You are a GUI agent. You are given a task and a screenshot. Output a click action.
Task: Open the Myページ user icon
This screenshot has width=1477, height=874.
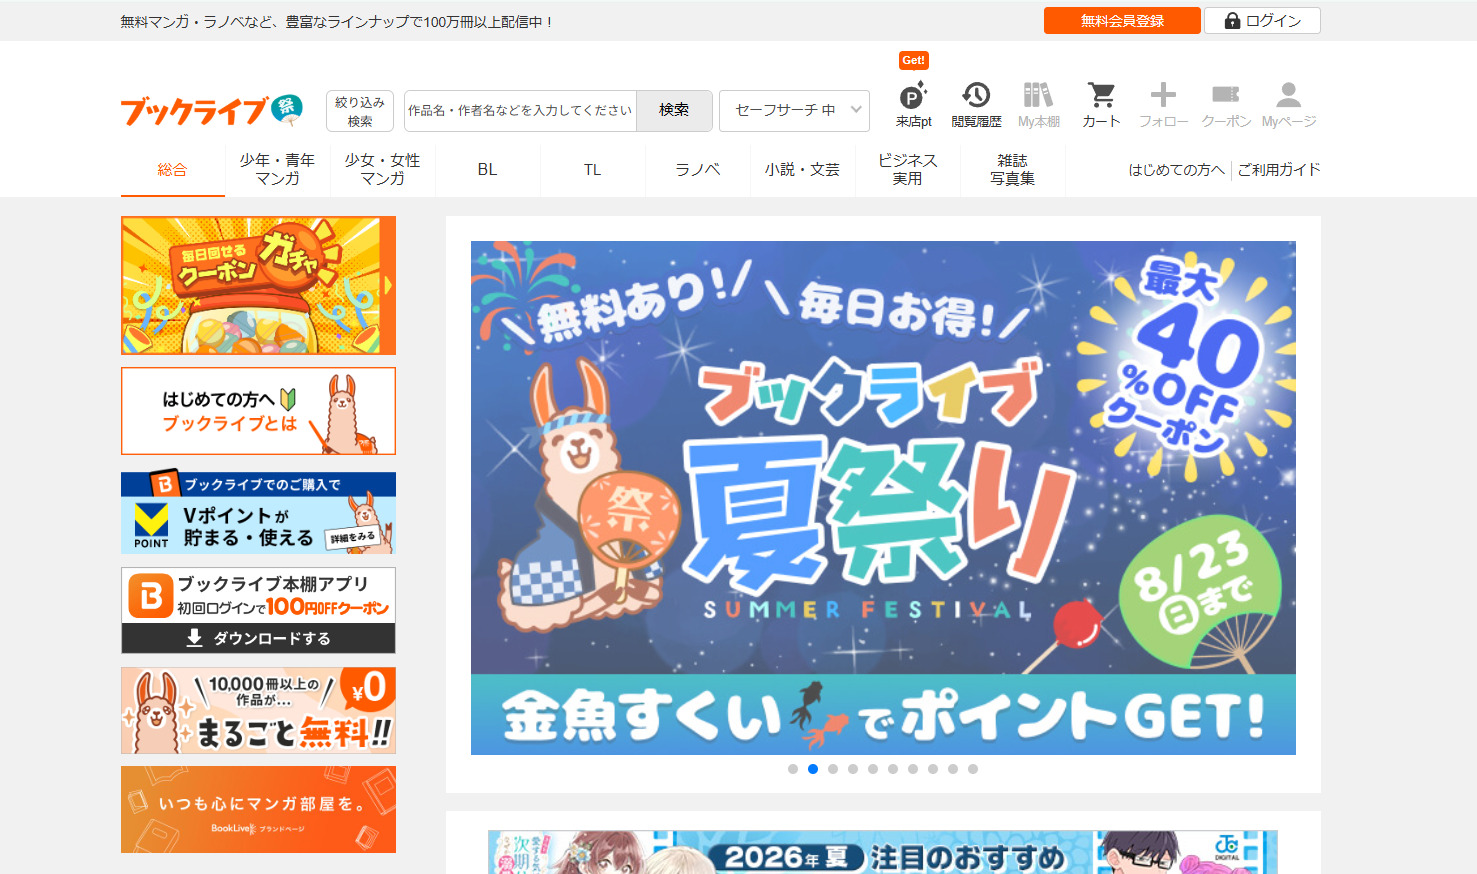pyautogui.click(x=1289, y=105)
